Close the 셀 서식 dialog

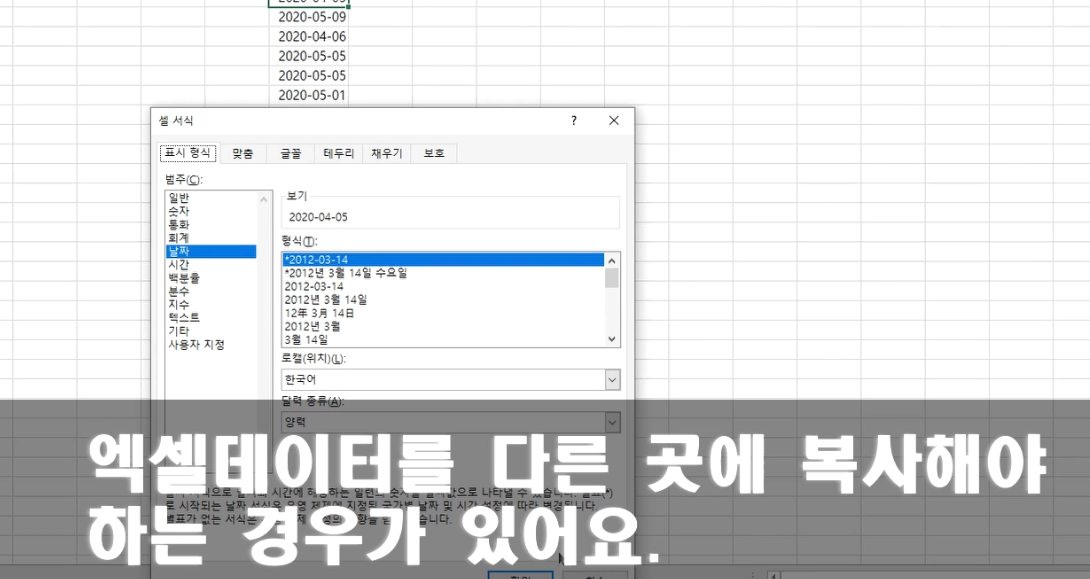click(x=614, y=121)
